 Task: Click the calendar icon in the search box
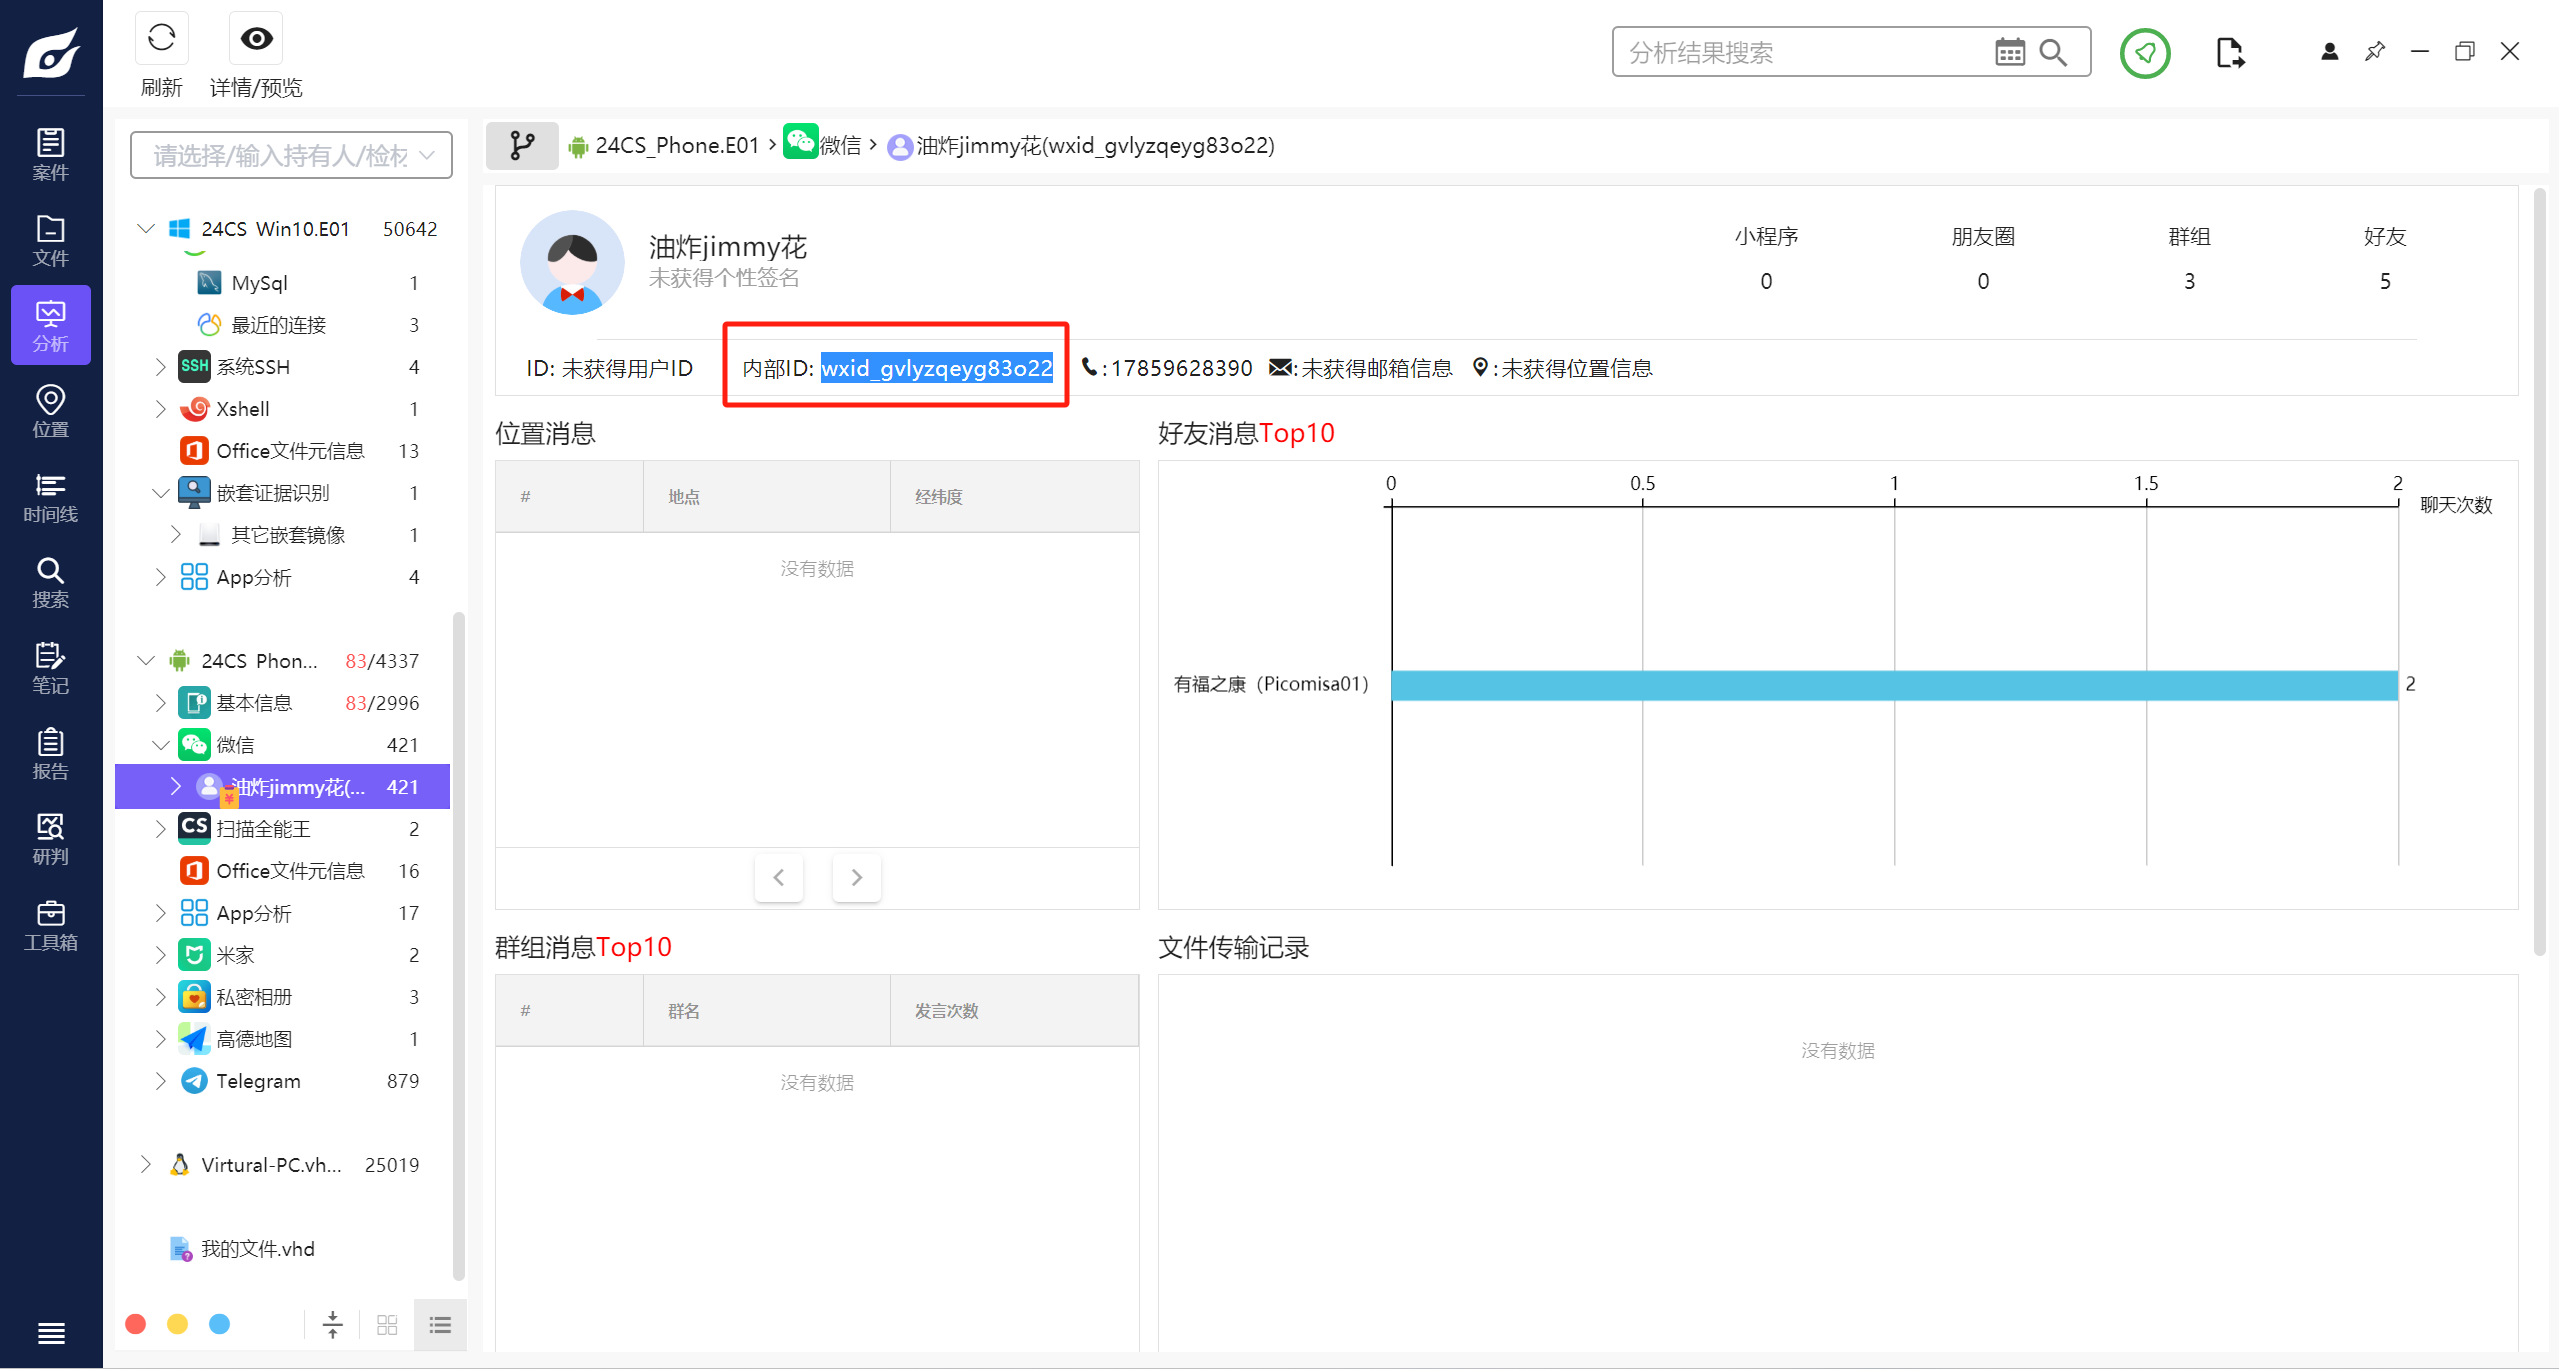tap(2009, 52)
